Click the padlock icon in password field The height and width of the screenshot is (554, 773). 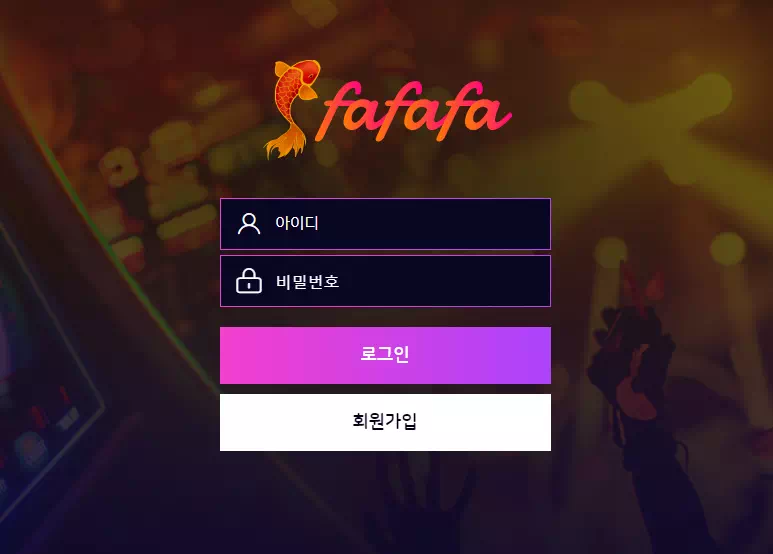coord(249,281)
